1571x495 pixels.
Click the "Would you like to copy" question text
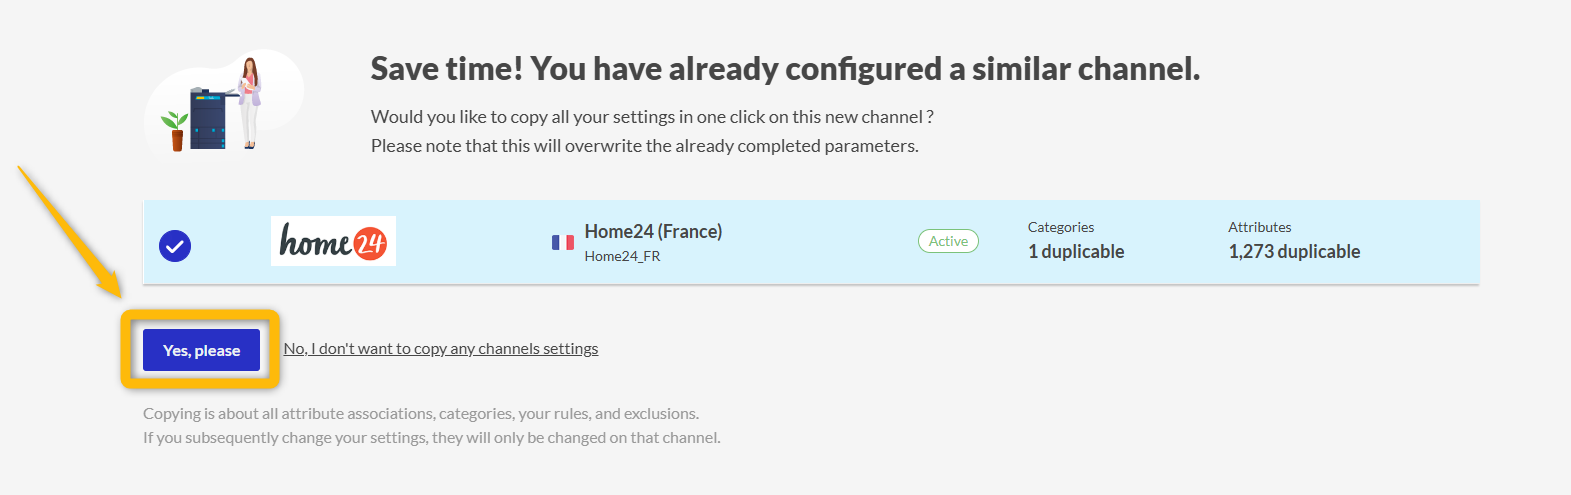click(x=652, y=117)
